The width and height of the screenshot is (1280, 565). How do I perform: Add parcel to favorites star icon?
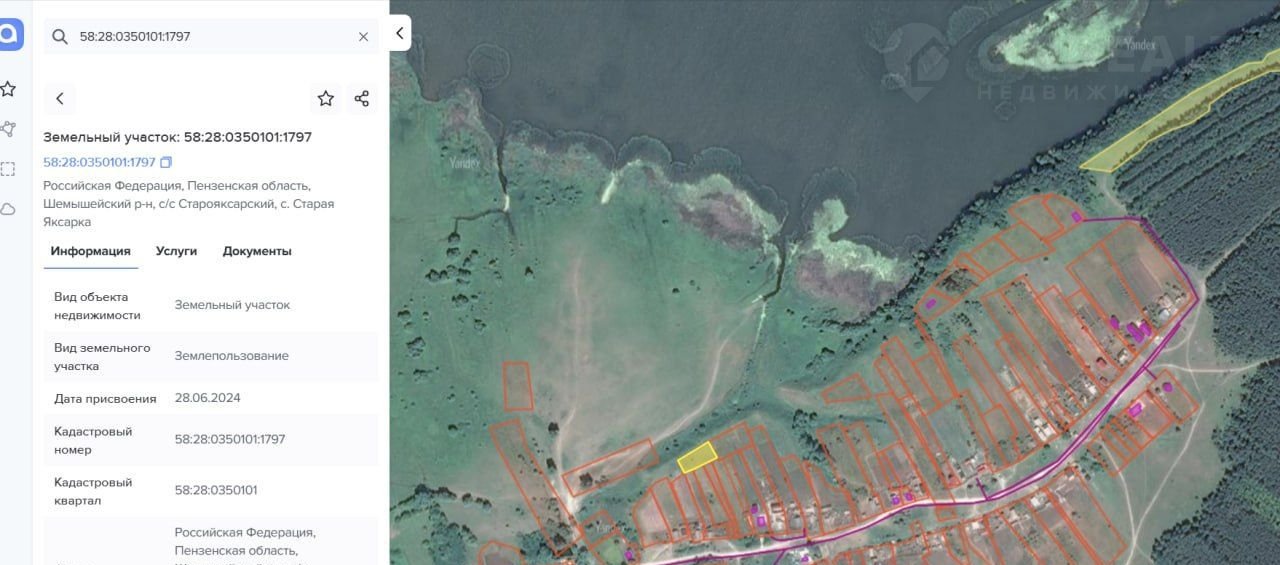tap(325, 98)
